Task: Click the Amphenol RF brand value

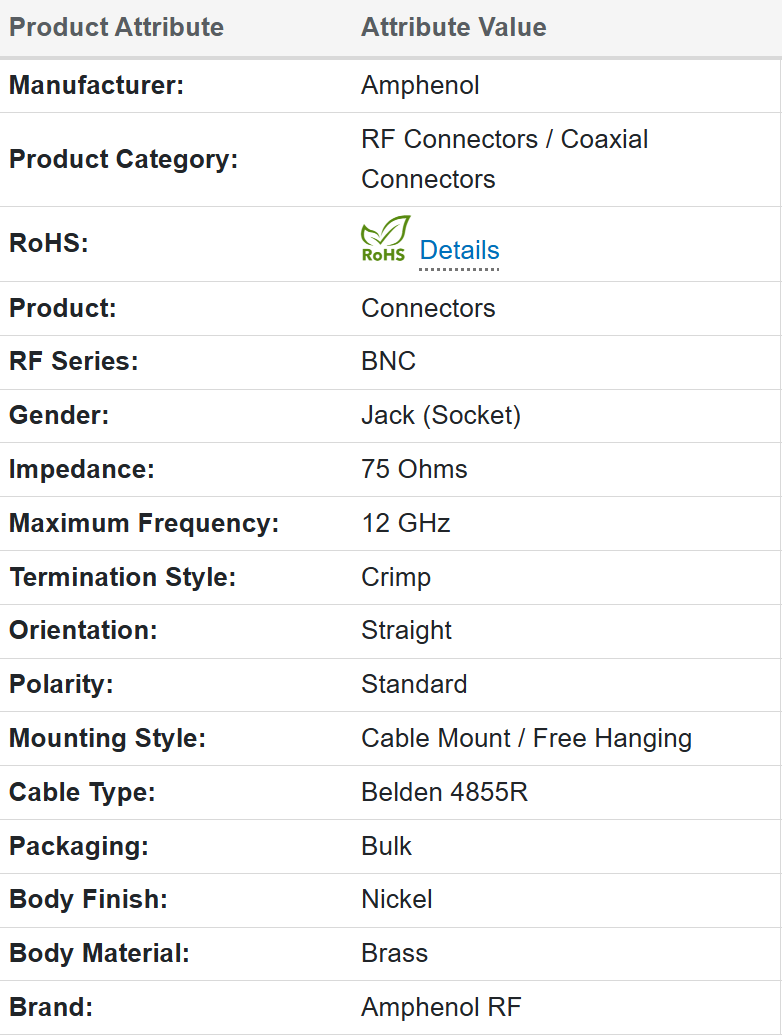Action: pyautogui.click(x=441, y=1008)
